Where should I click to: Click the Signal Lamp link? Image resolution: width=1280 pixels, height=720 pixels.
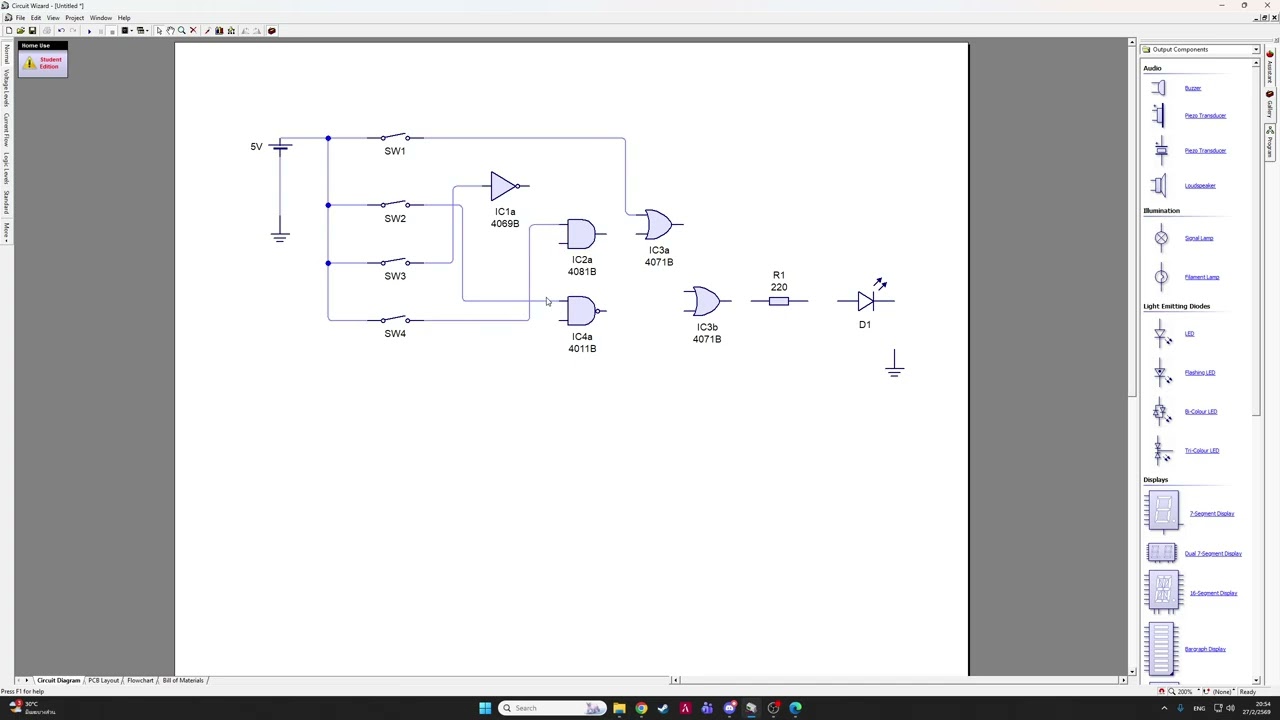(1199, 238)
